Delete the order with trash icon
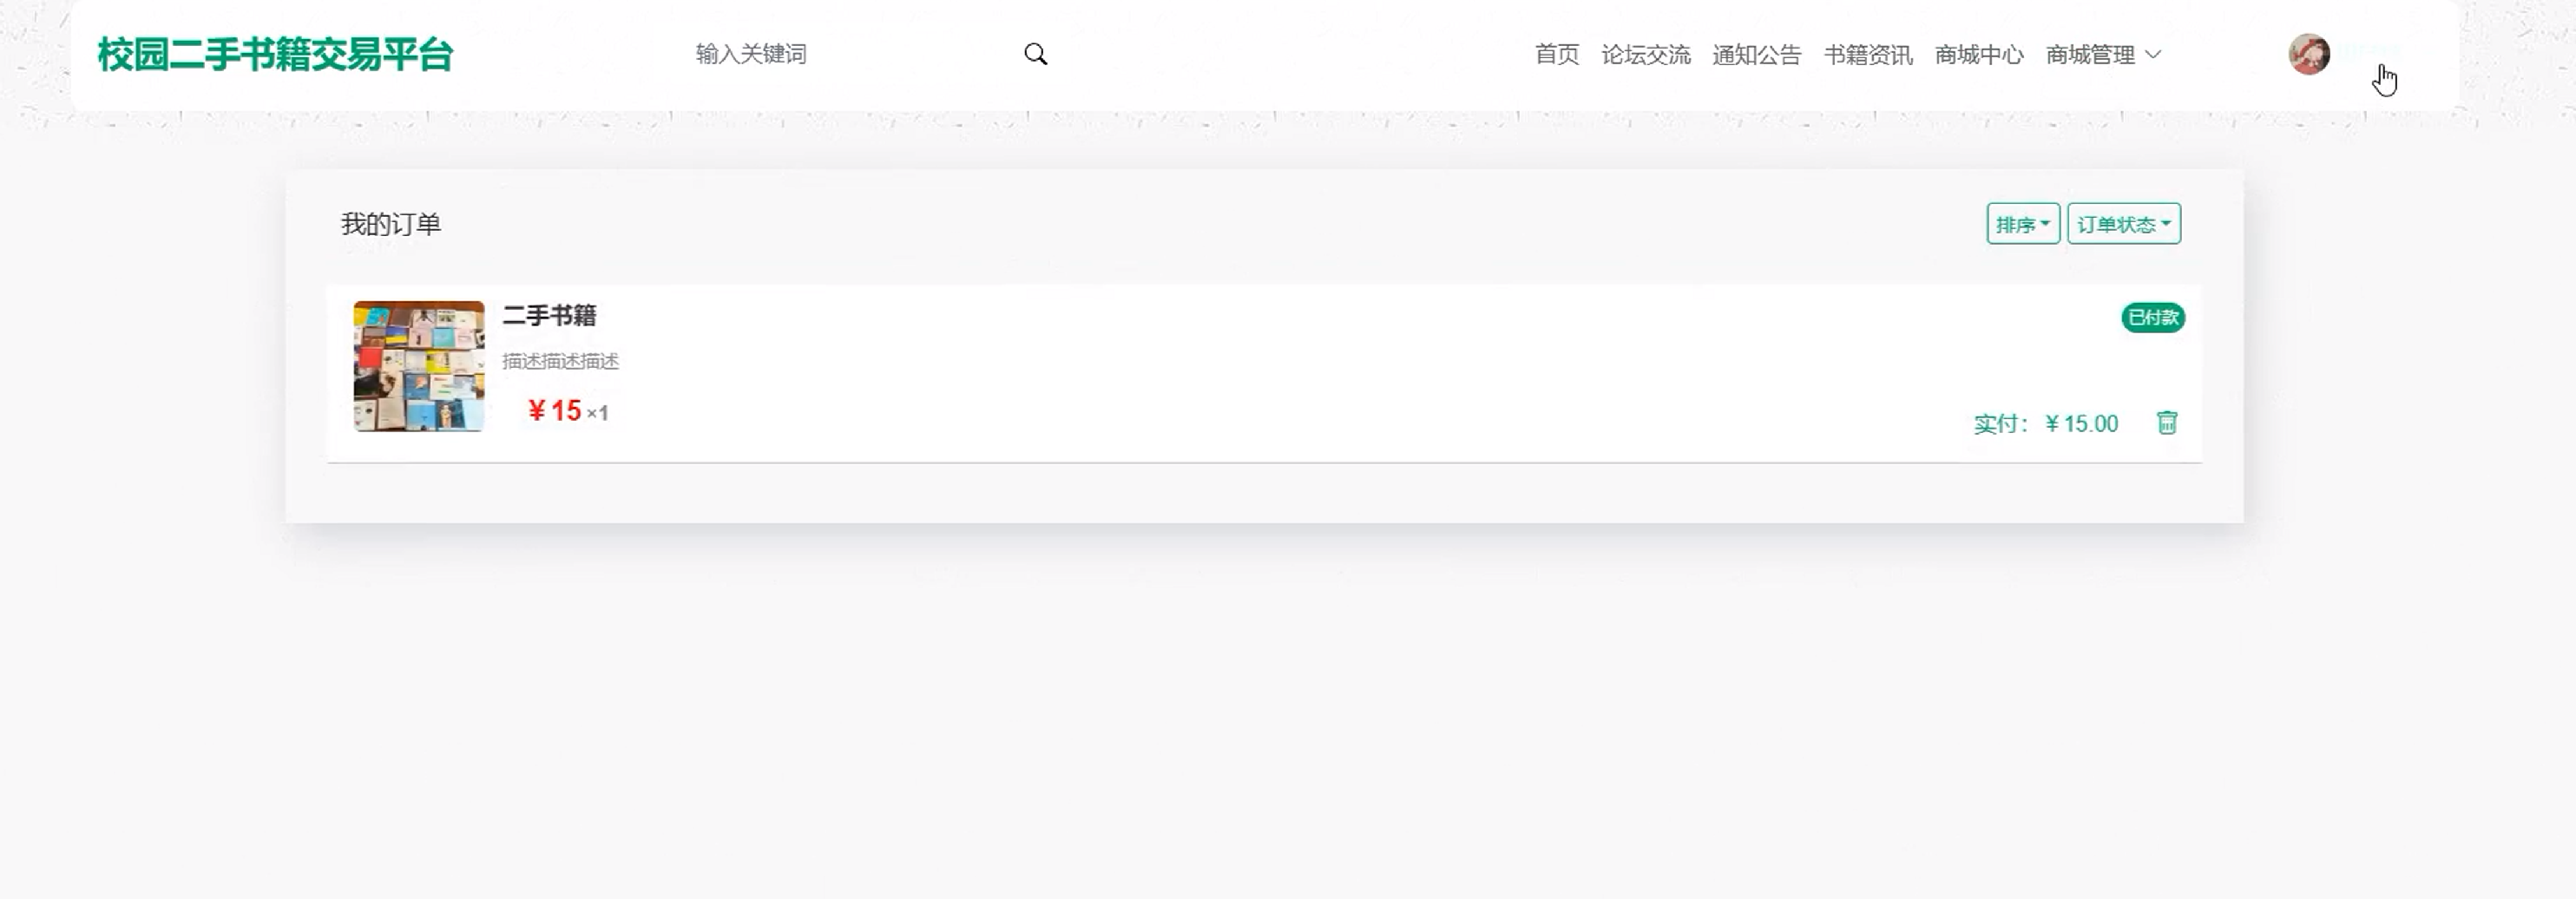This screenshot has width=2576, height=899. [x=2166, y=423]
